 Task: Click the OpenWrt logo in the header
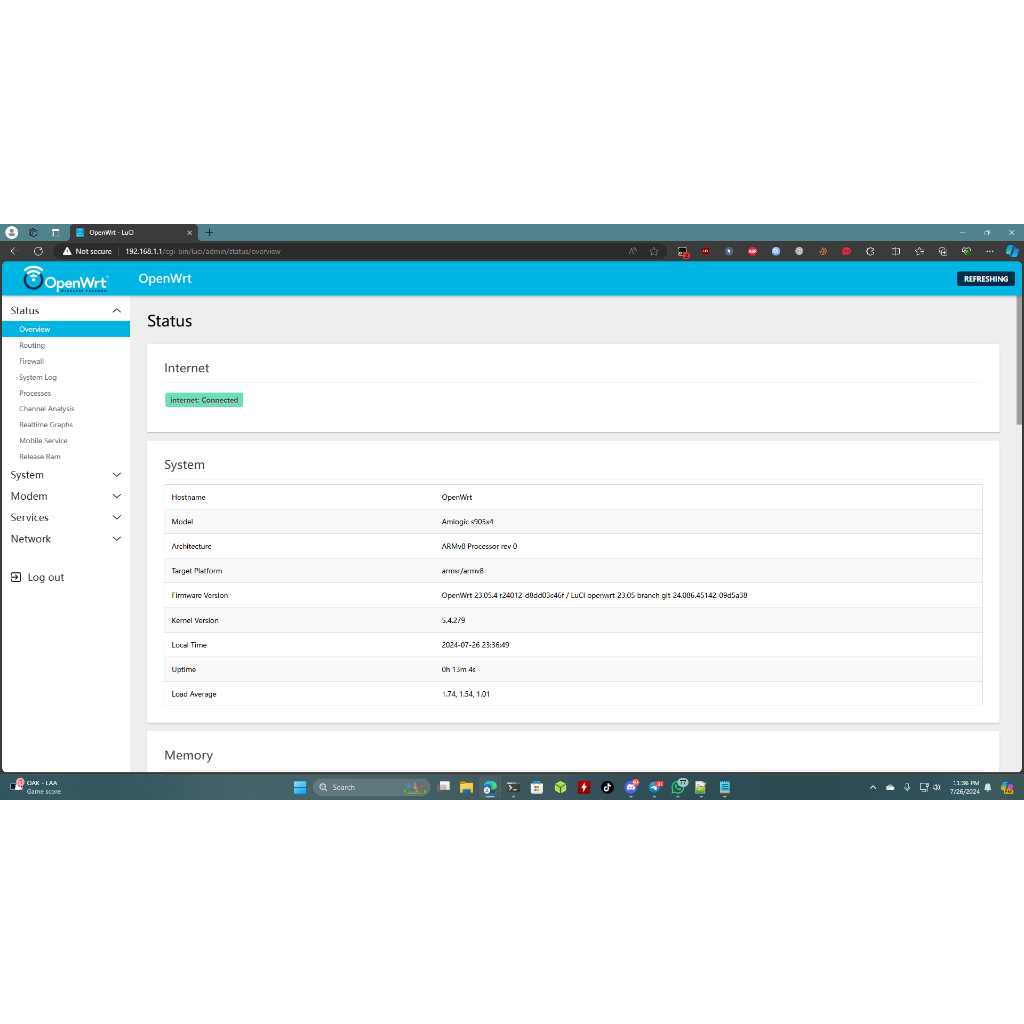(65, 279)
